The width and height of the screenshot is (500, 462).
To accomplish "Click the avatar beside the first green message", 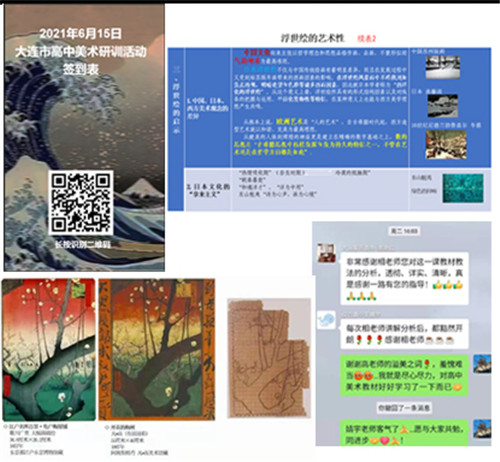I will coord(482,364).
